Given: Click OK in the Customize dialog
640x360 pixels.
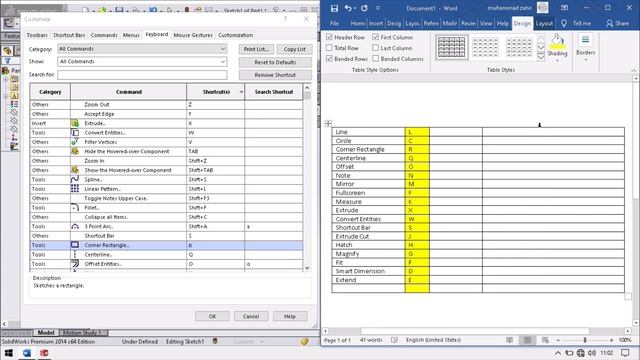Looking at the screenshot, I should point(212,316).
